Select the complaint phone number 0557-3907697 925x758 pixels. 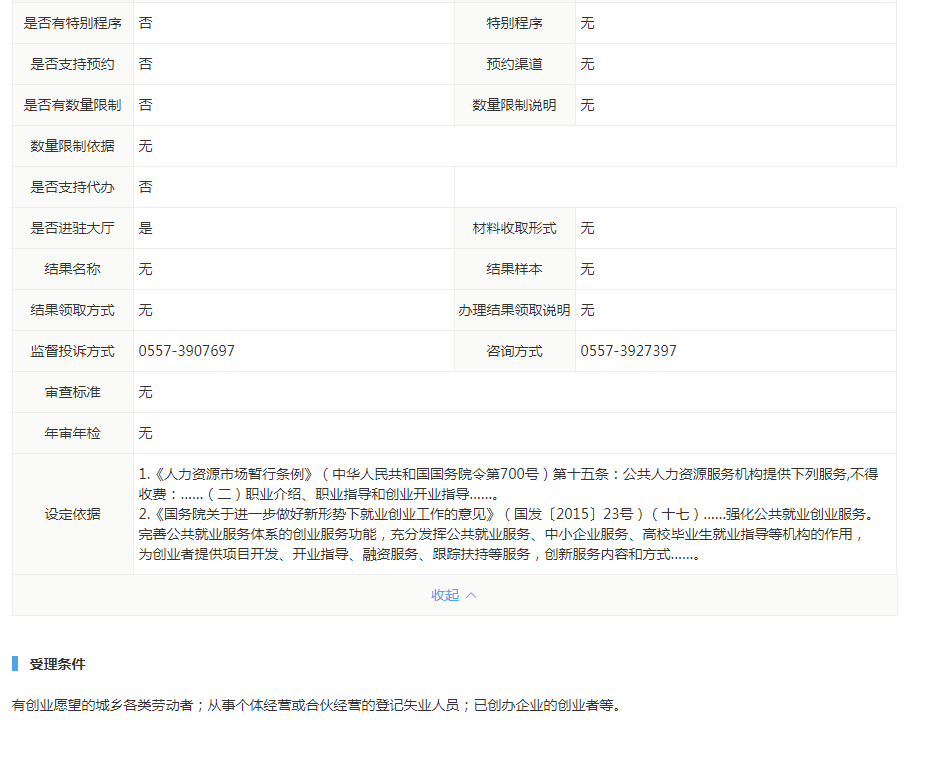coord(187,351)
